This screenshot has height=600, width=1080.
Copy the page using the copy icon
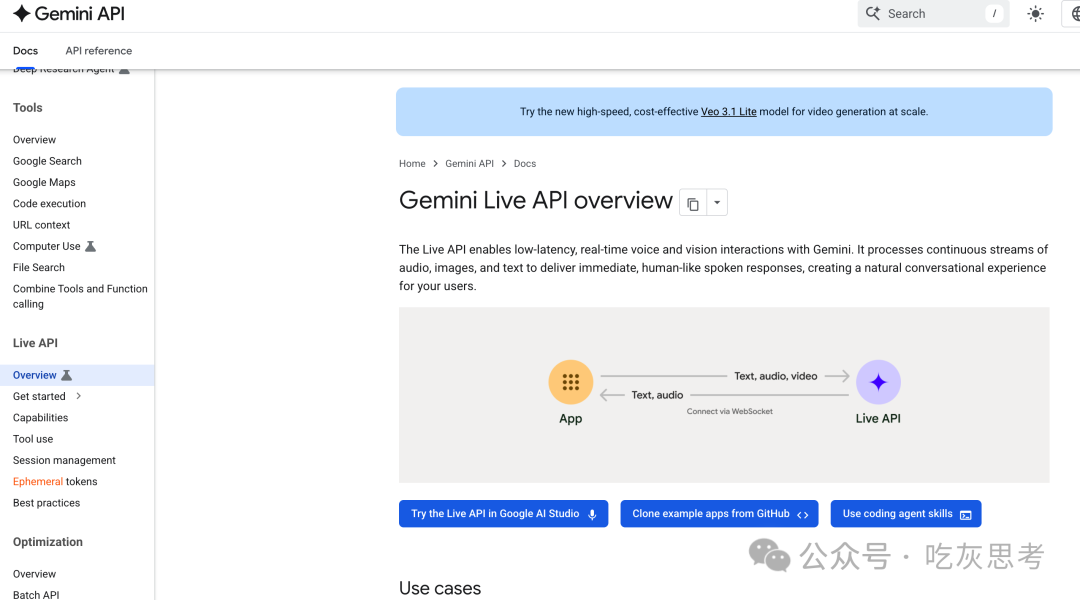693,203
